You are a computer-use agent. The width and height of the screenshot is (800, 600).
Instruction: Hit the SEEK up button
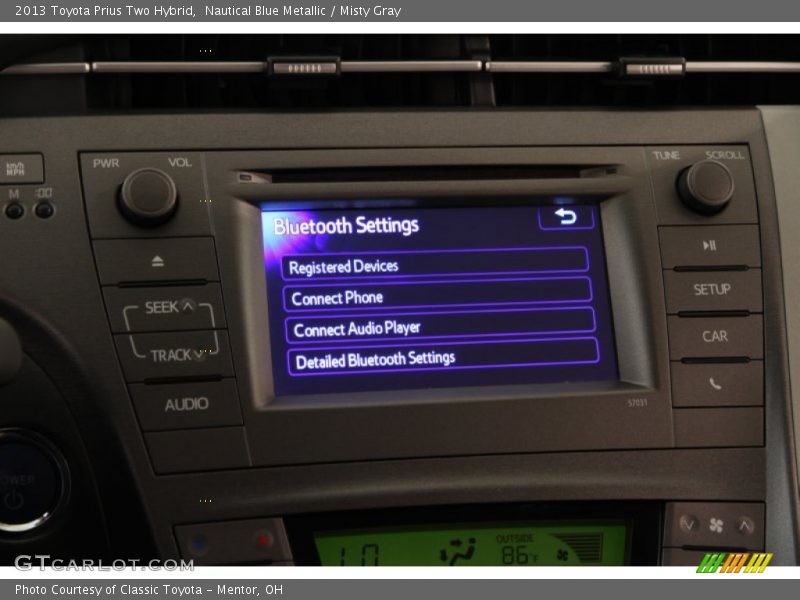(168, 307)
